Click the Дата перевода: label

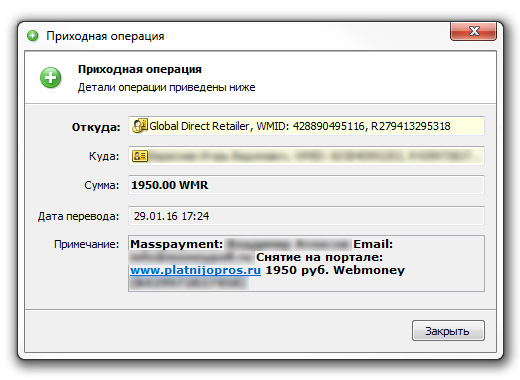(78, 216)
